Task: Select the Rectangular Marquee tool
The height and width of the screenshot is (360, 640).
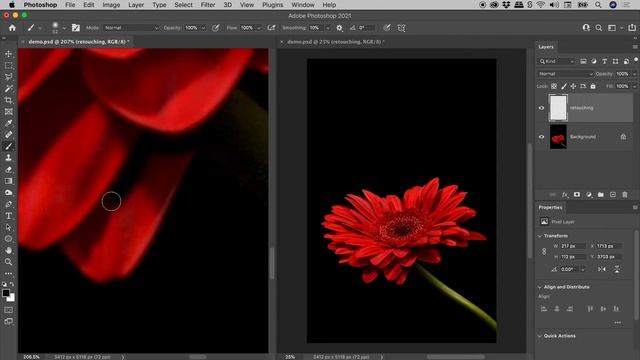Action: (x=8, y=65)
